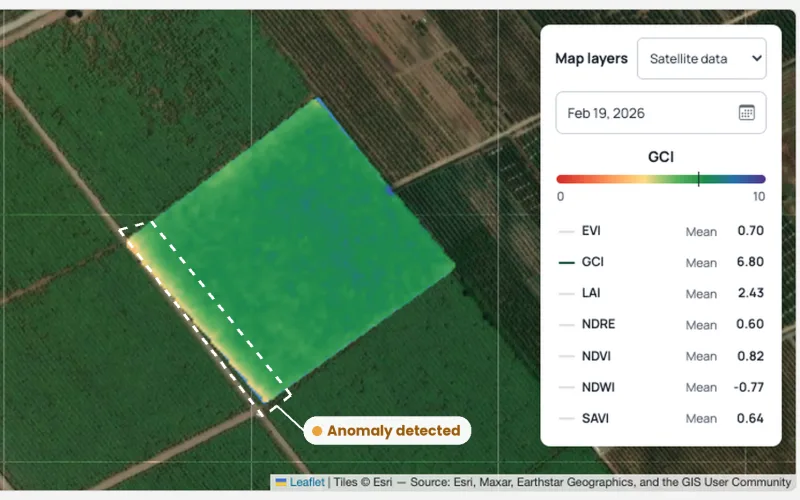Click the NDWI mean value -0.77
The image size is (800, 500).
point(748,387)
